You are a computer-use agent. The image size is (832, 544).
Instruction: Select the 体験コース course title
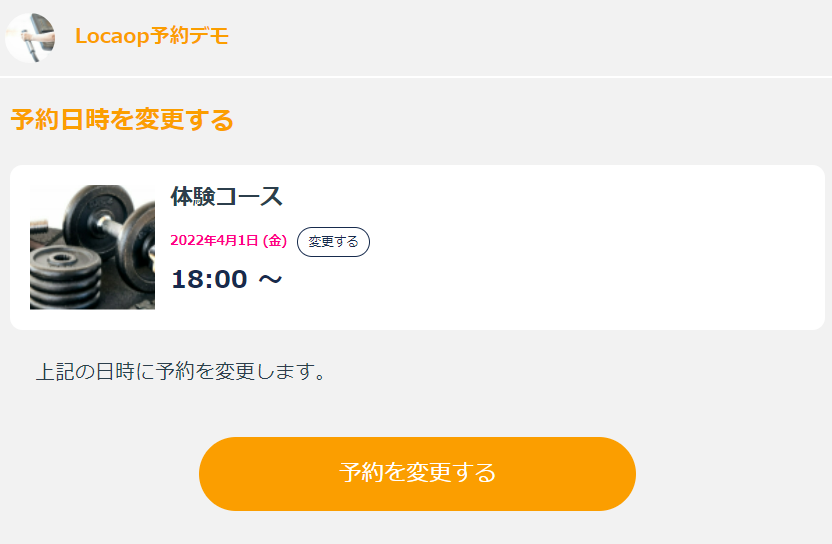click(227, 196)
